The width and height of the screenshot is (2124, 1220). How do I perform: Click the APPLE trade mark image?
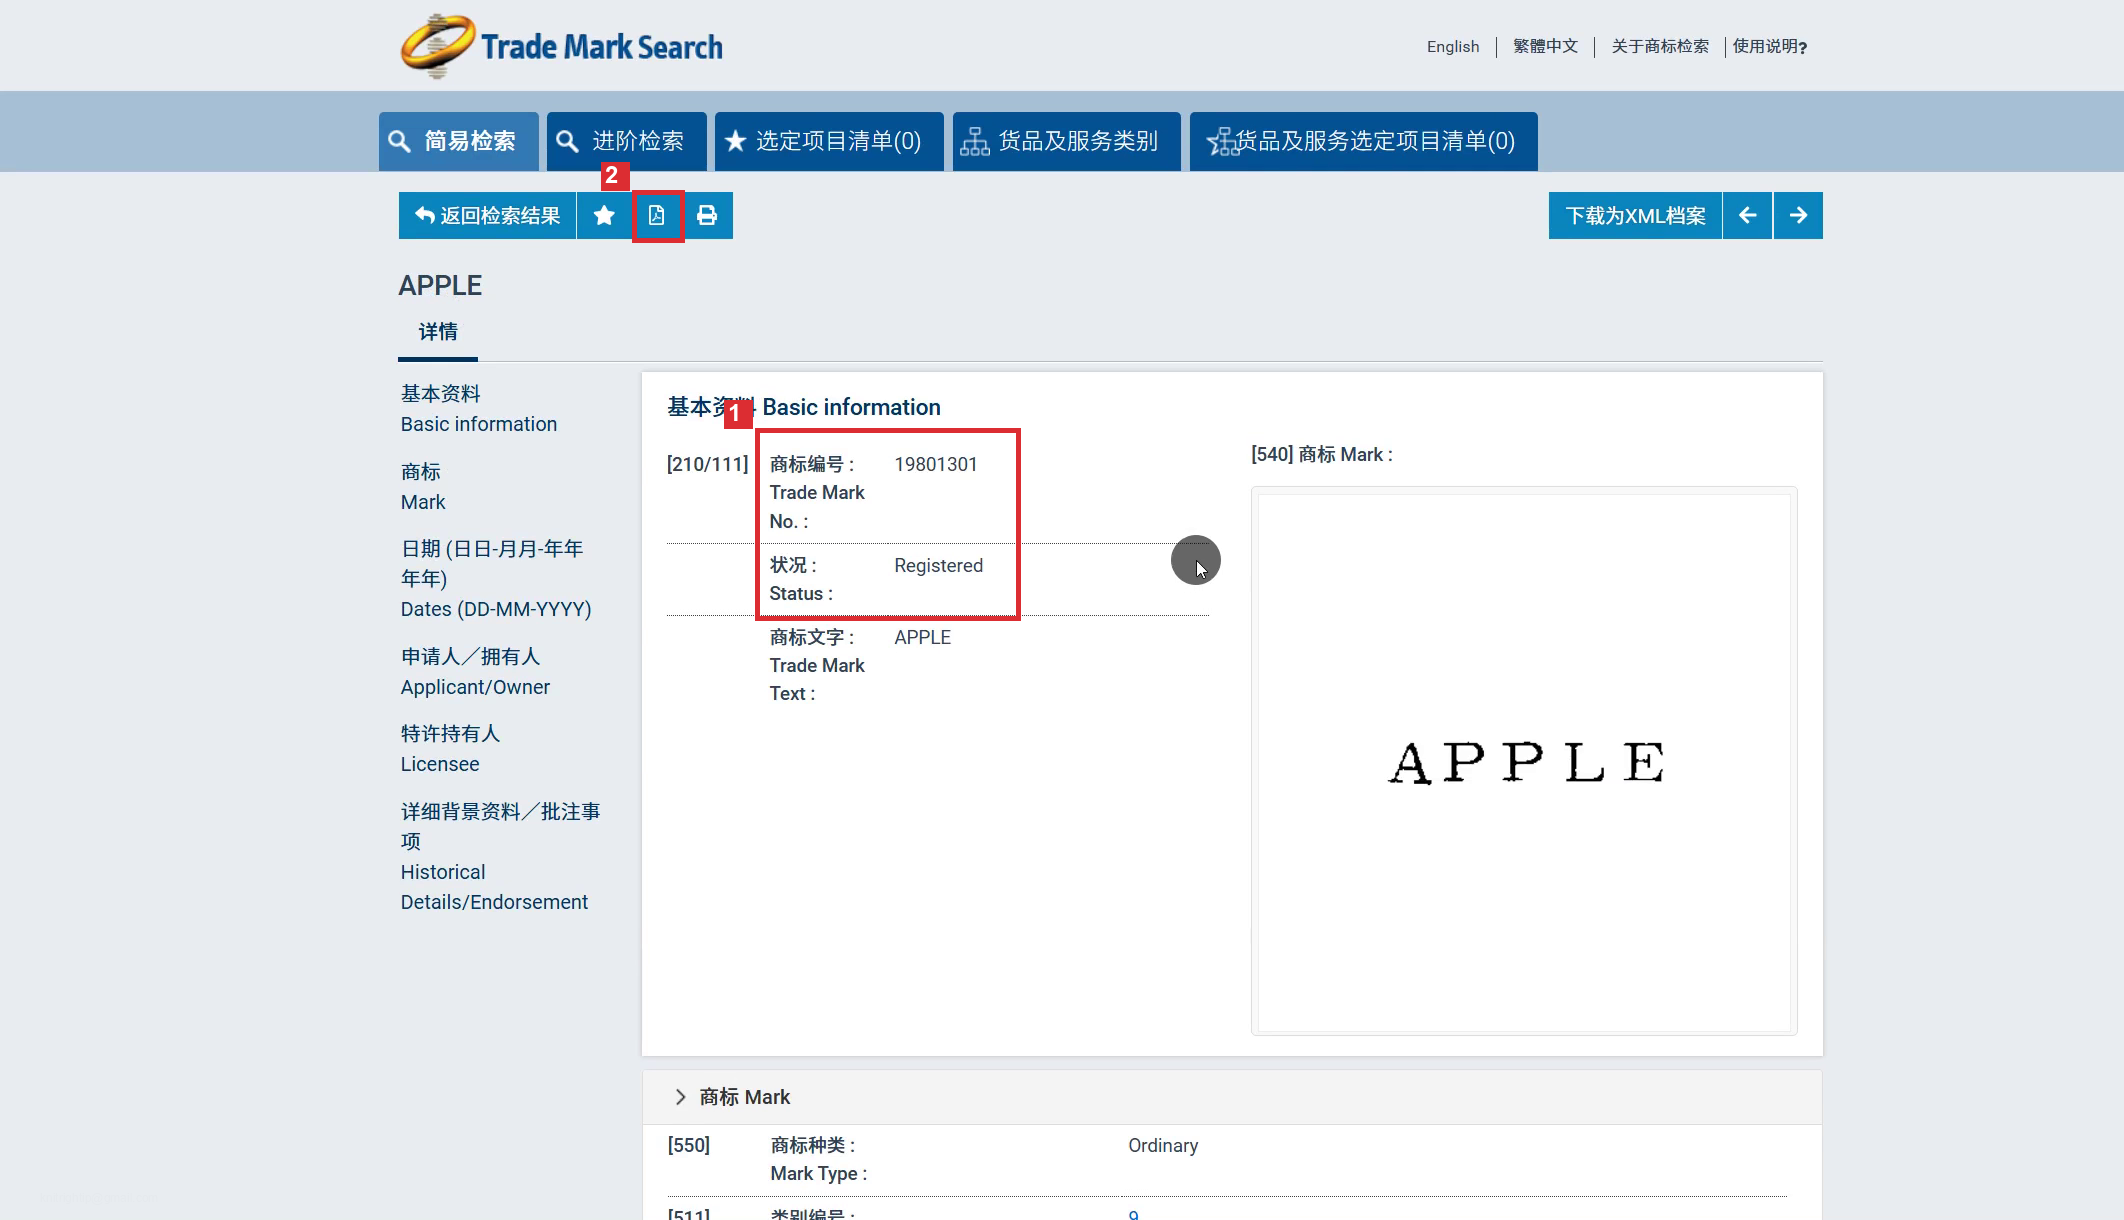1524,762
